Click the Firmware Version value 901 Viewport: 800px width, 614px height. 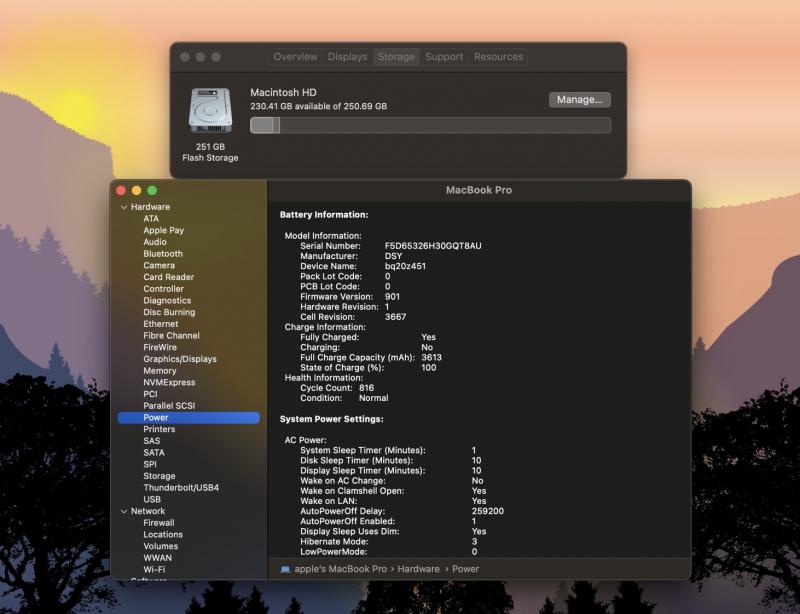click(x=392, y=297)
